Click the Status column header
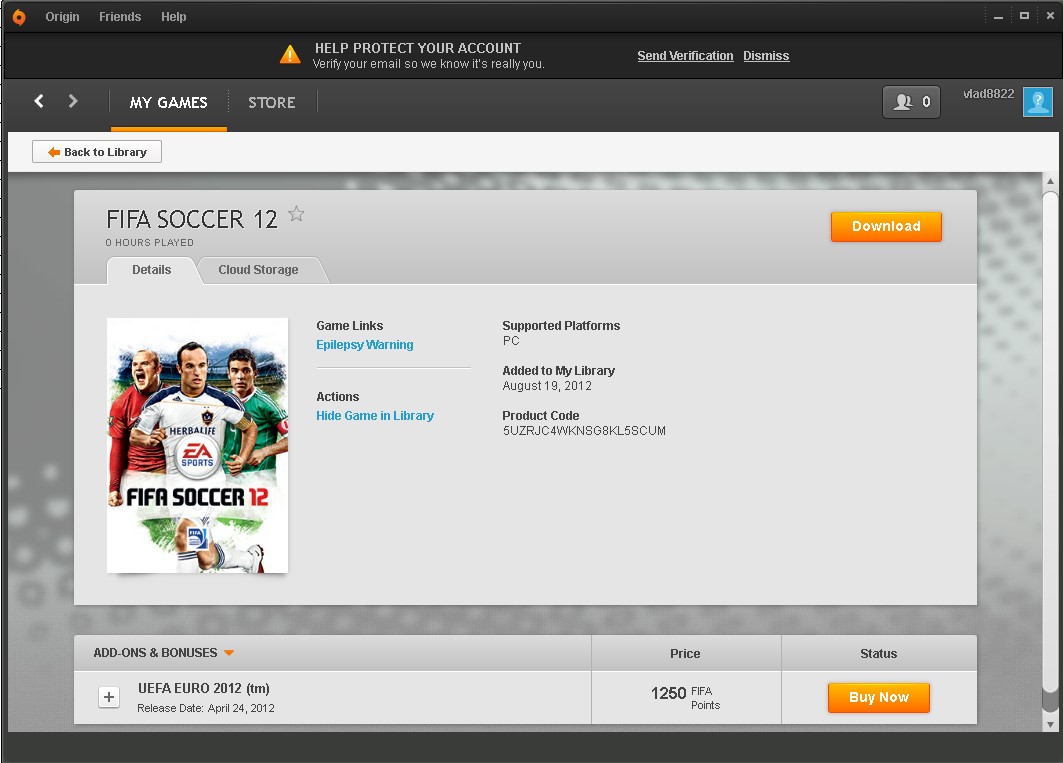The width and height of the screenshot is (1063, 763). (879, 654)
